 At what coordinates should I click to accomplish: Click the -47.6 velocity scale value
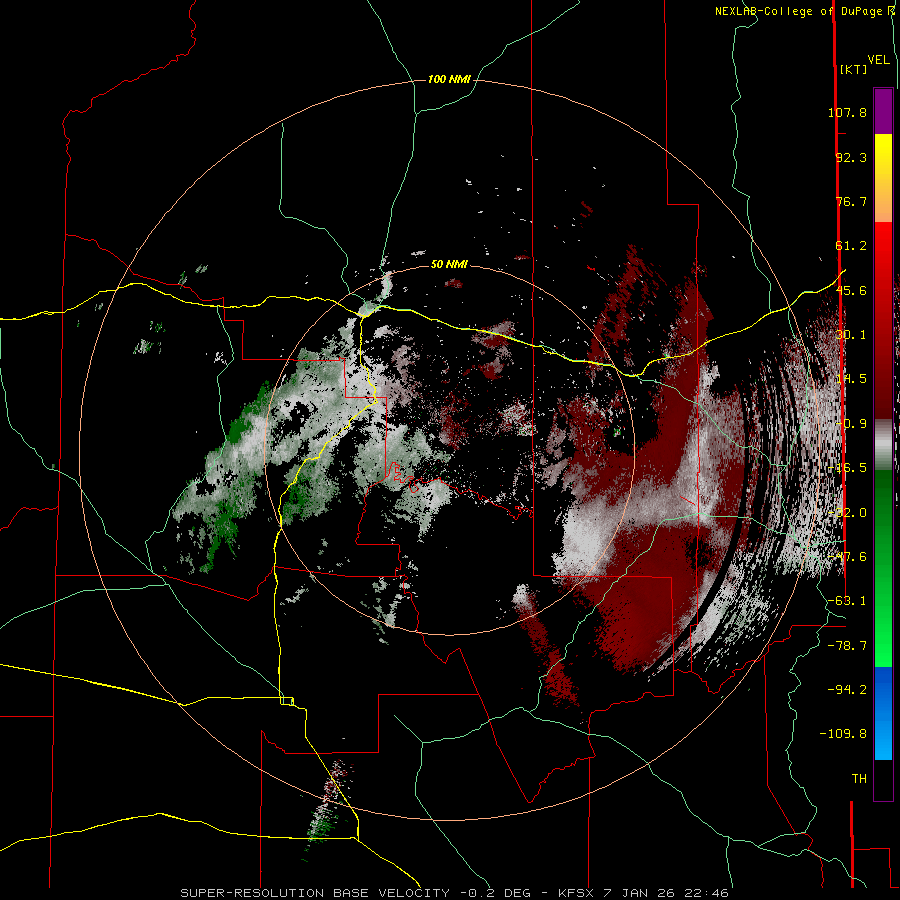847,557
